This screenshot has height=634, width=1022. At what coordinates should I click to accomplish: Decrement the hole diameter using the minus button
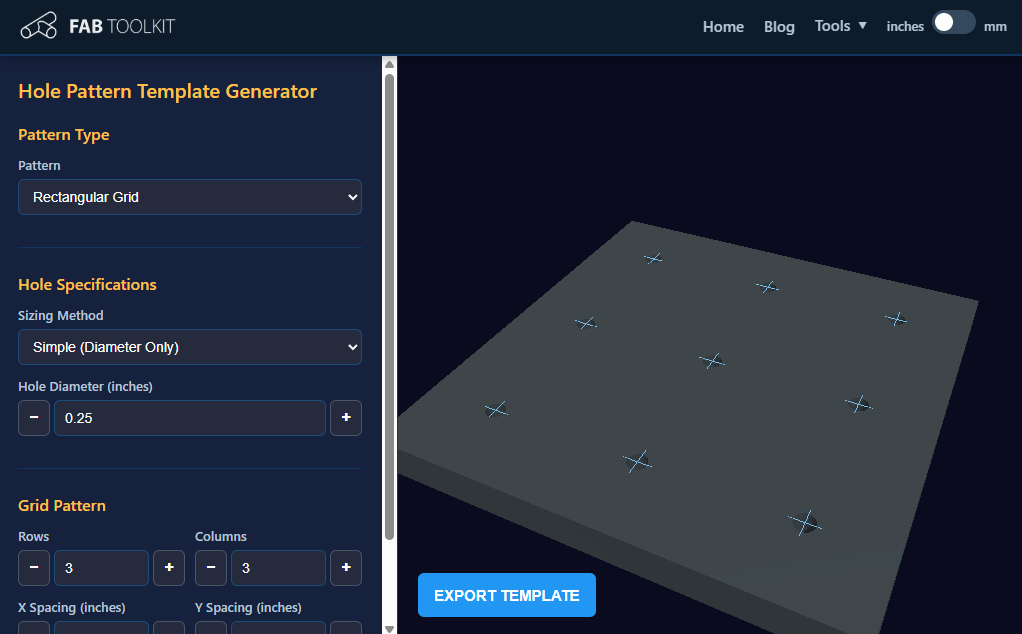[33, 417]
